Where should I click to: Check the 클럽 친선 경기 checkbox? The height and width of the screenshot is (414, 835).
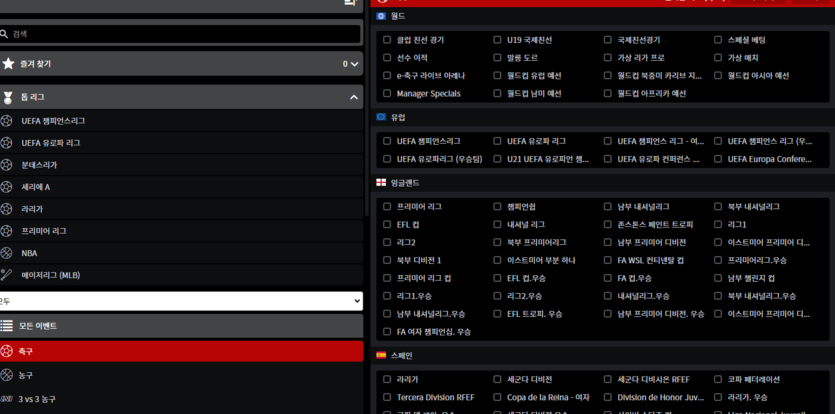coord(387,39)
